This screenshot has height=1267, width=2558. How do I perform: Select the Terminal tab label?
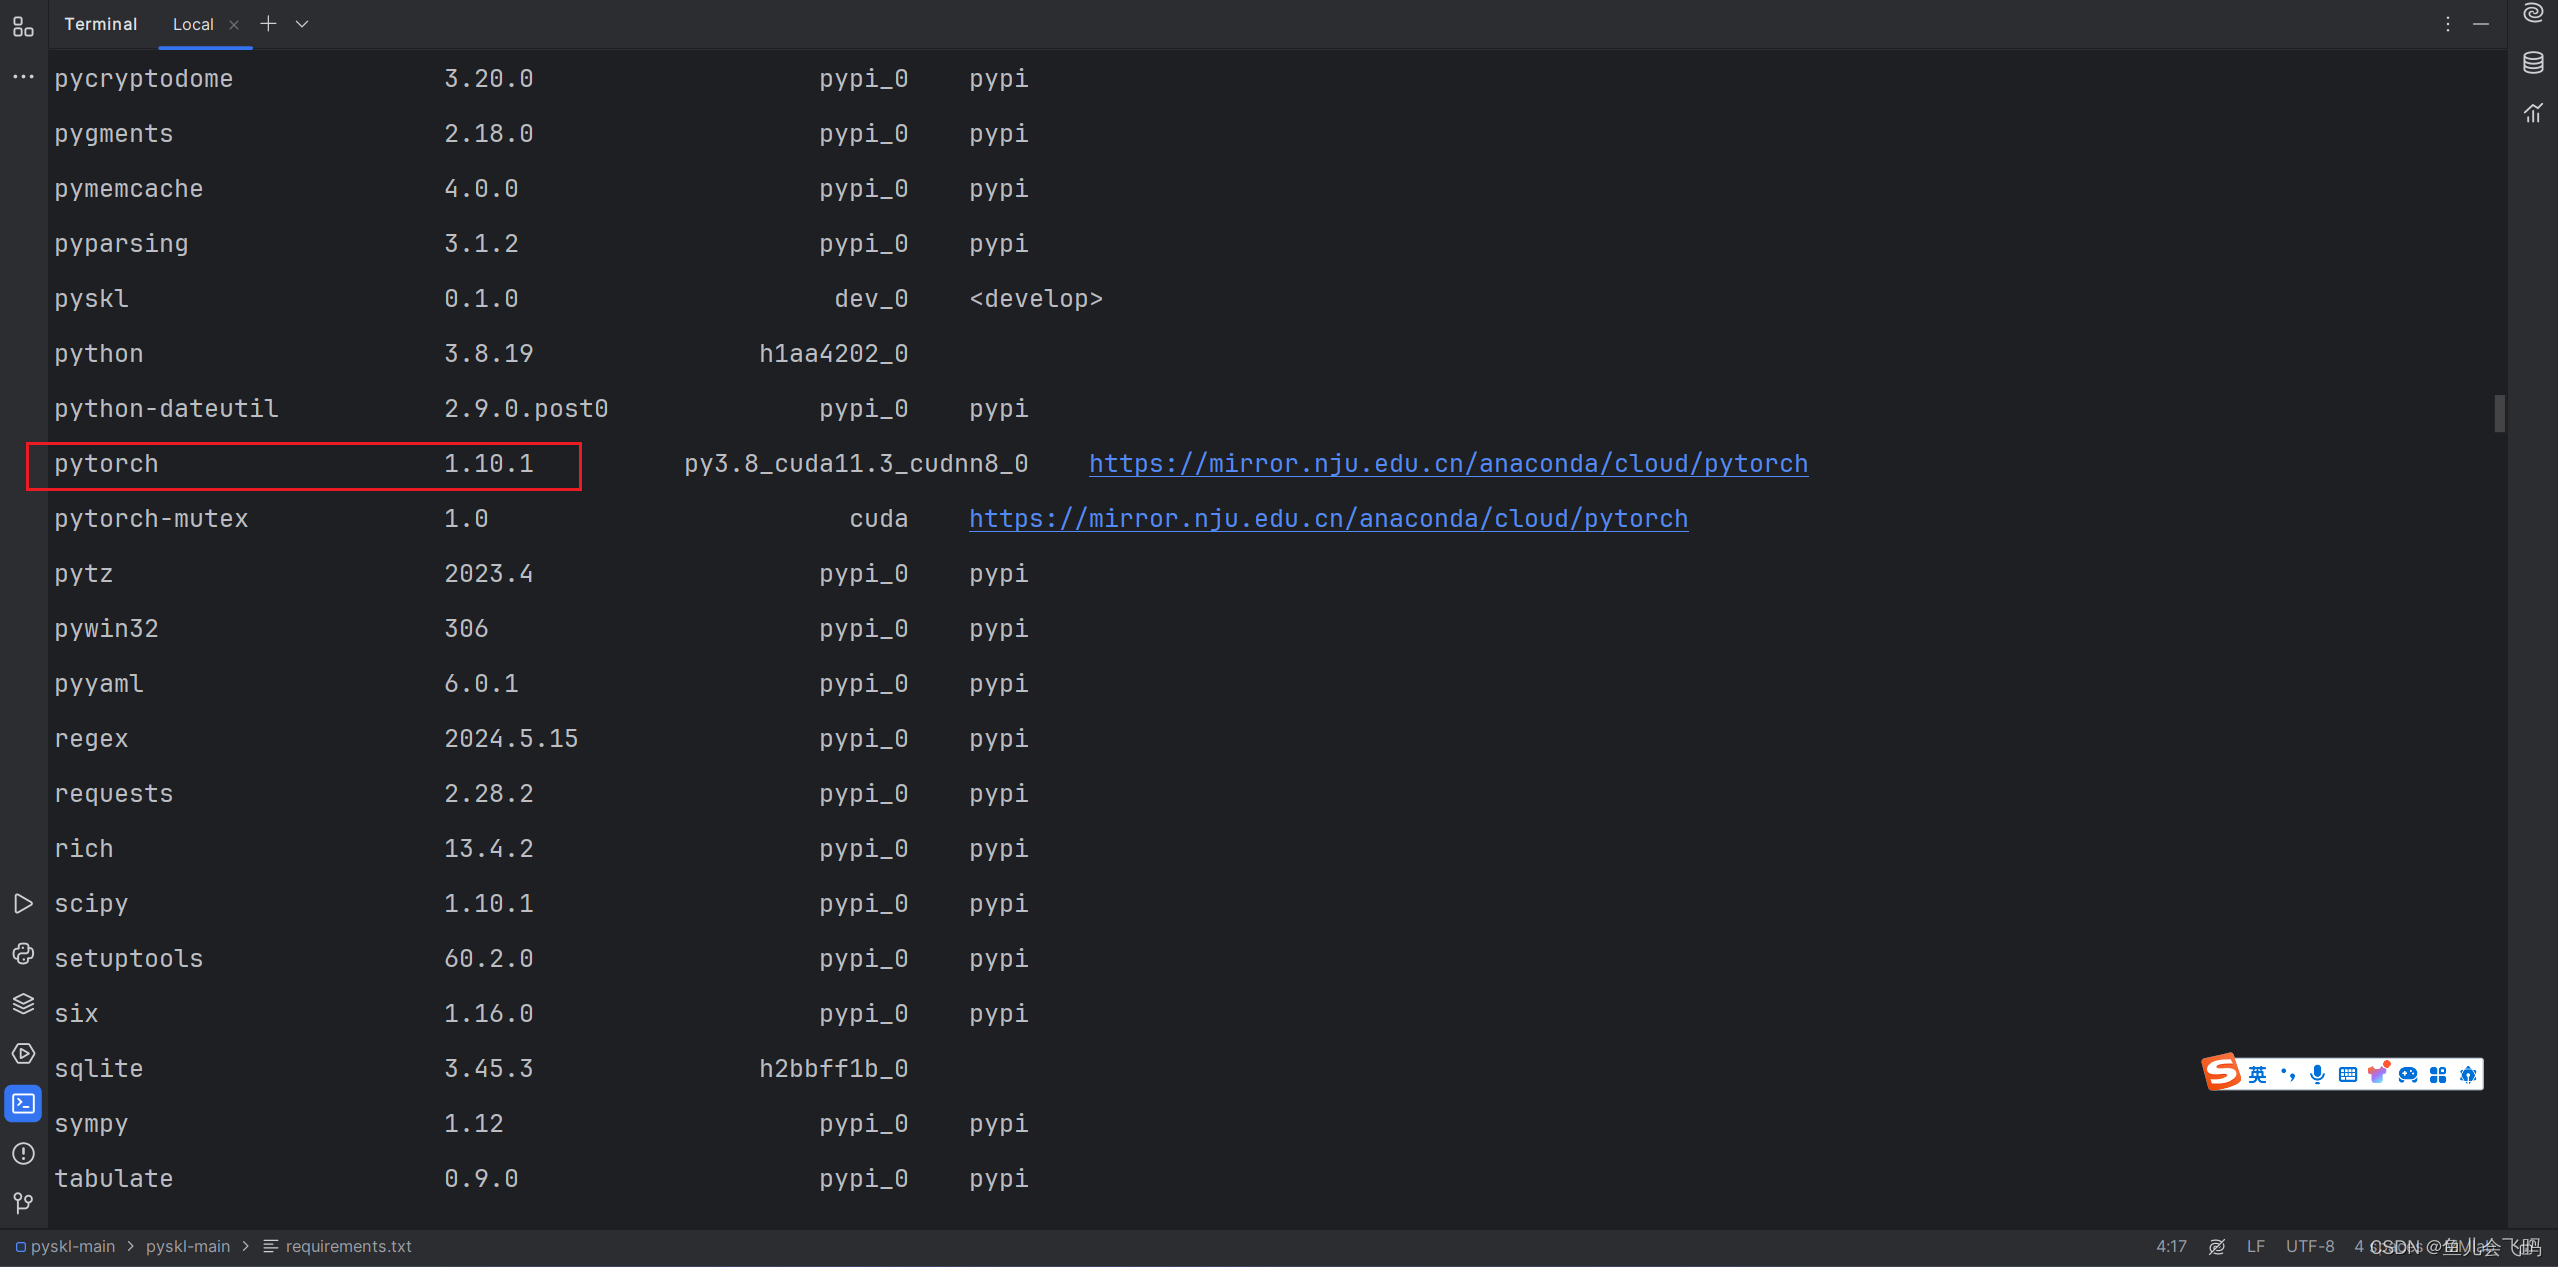click(101, 24)
